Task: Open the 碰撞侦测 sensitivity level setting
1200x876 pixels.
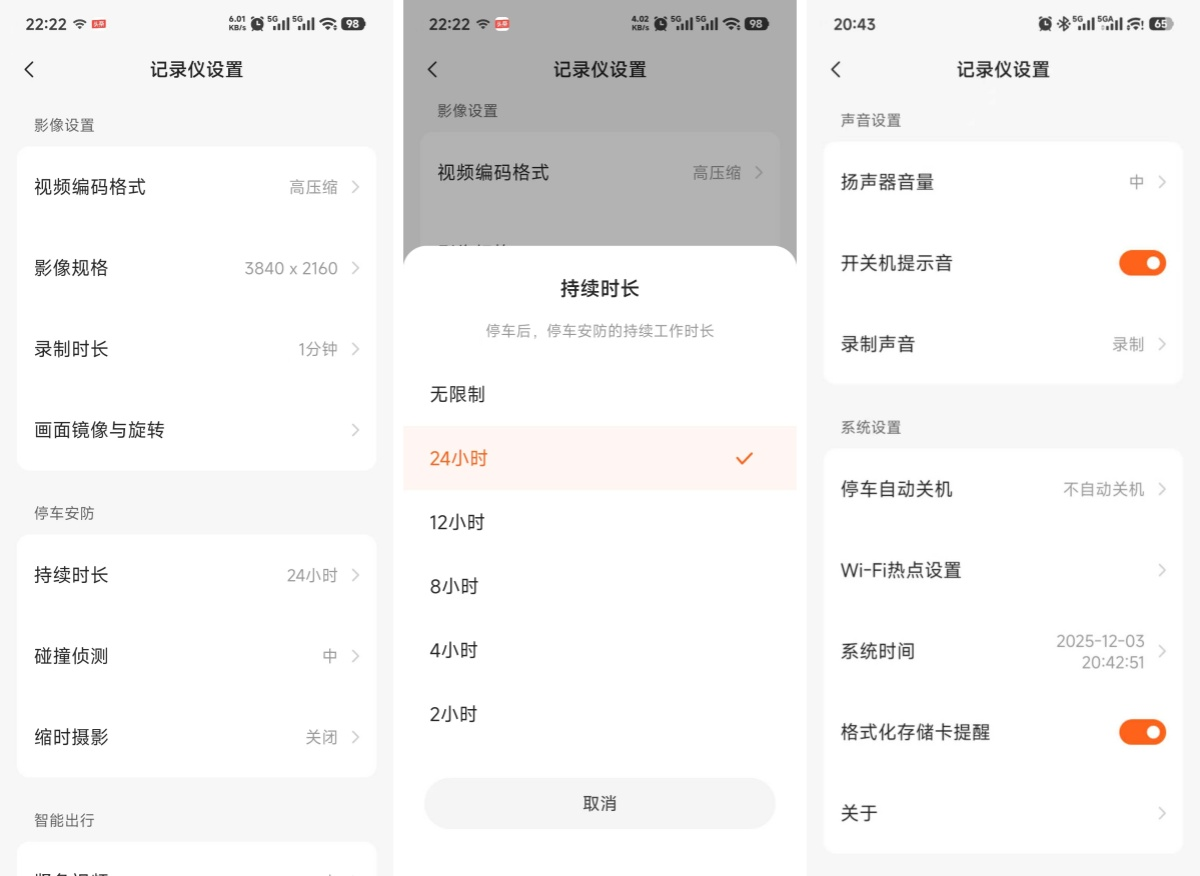Action: tap(196, 656)
